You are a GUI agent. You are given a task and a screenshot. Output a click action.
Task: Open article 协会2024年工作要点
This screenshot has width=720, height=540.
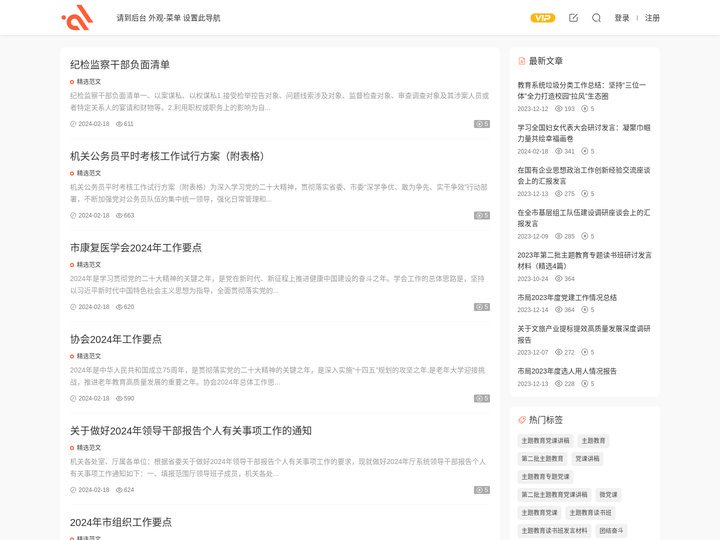point(116,339)
